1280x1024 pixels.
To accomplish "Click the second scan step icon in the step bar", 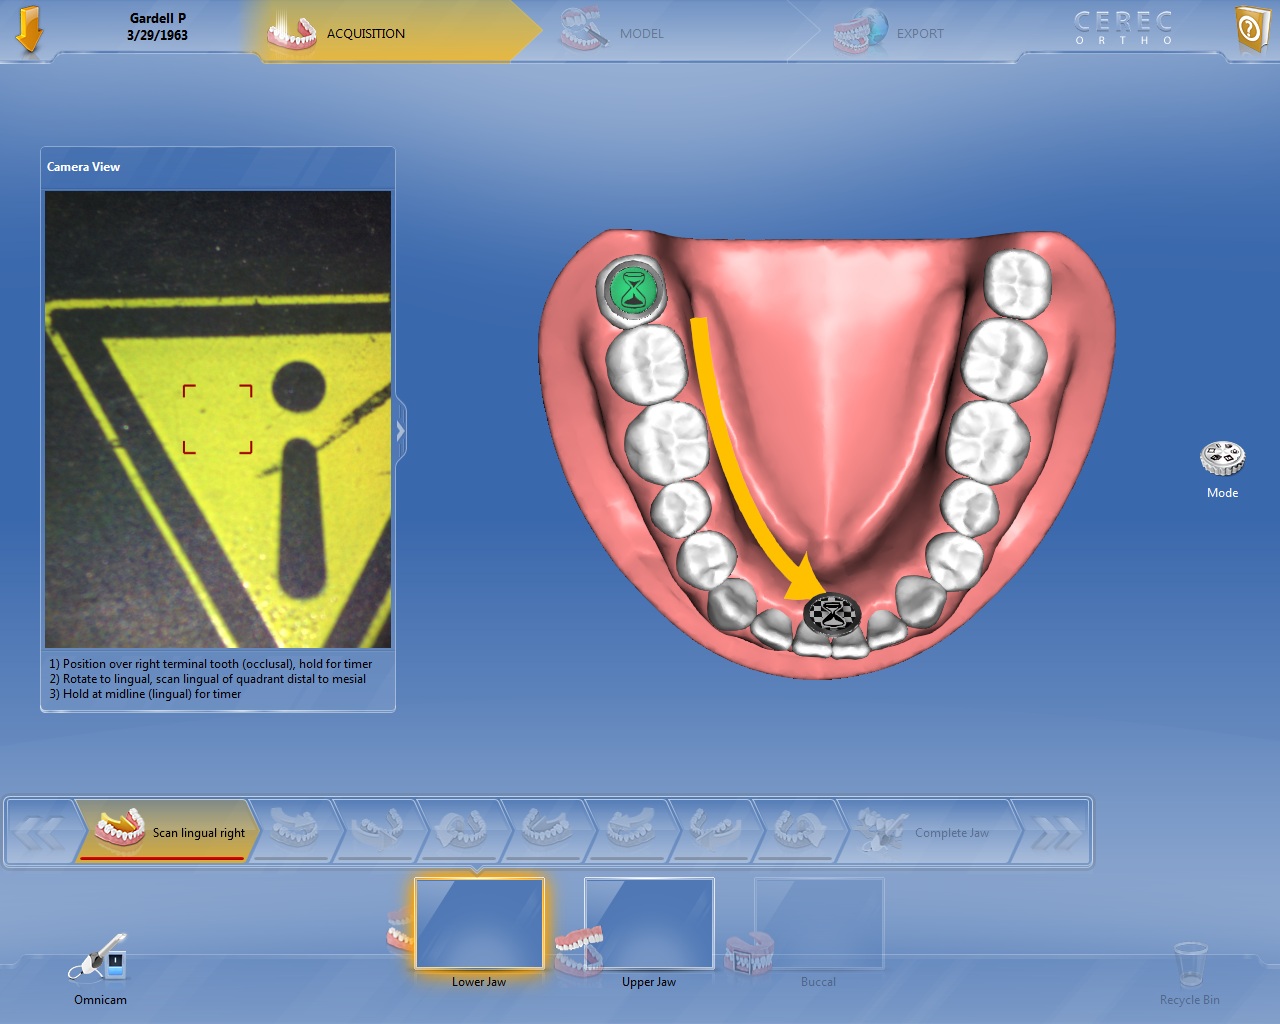I will pyautogui.click(x=292, y=830).
